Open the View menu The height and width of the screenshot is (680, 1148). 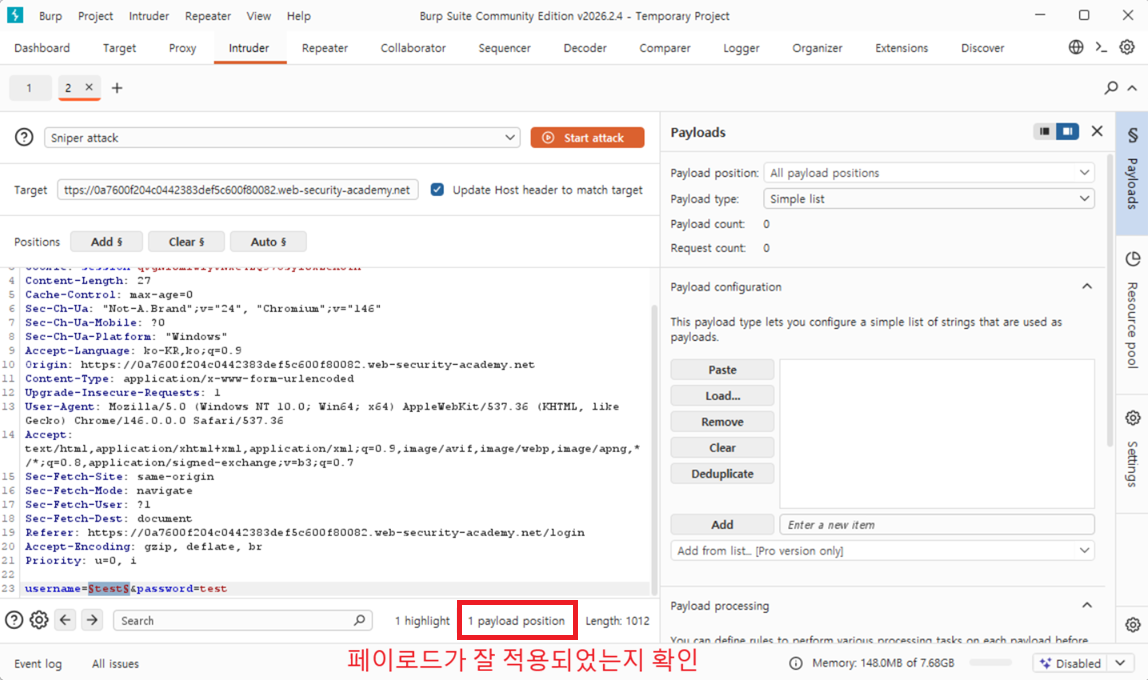(258, 15)
